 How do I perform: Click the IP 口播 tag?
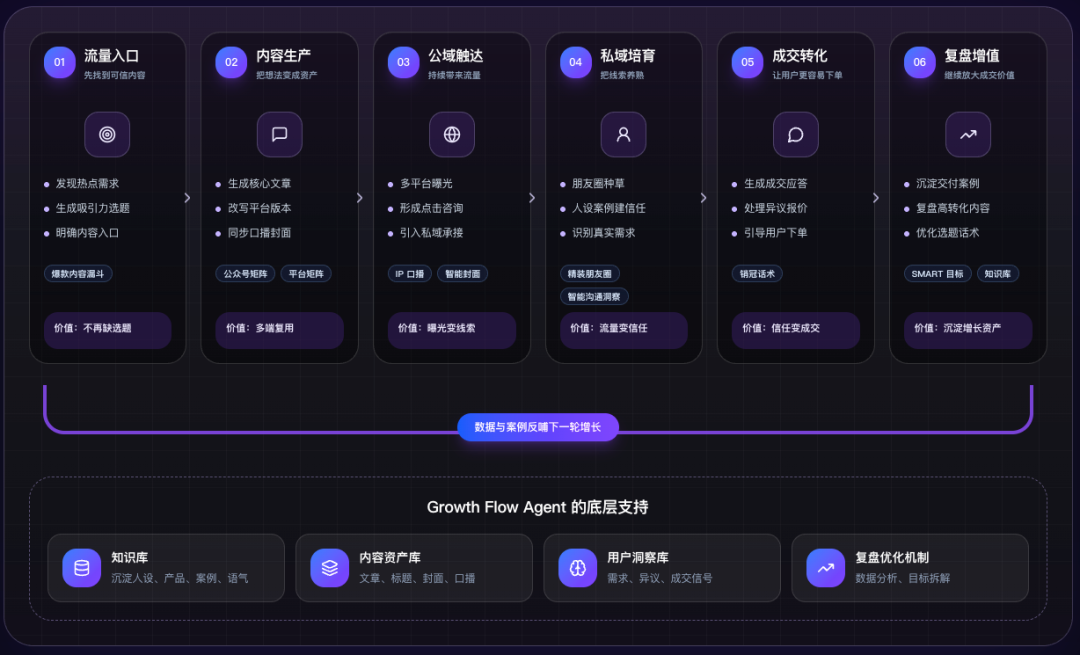410,273
